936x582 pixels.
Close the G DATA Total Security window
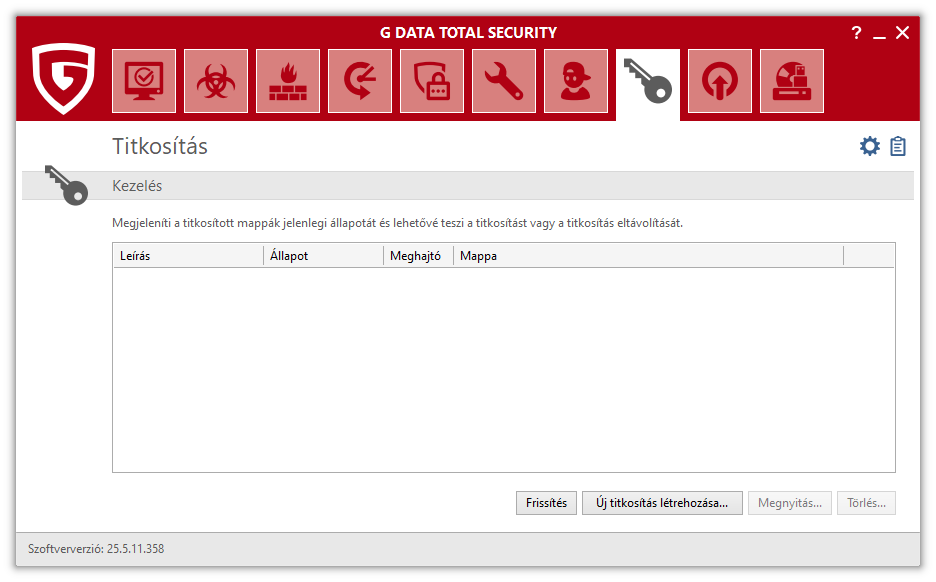[x=903, y=33]
